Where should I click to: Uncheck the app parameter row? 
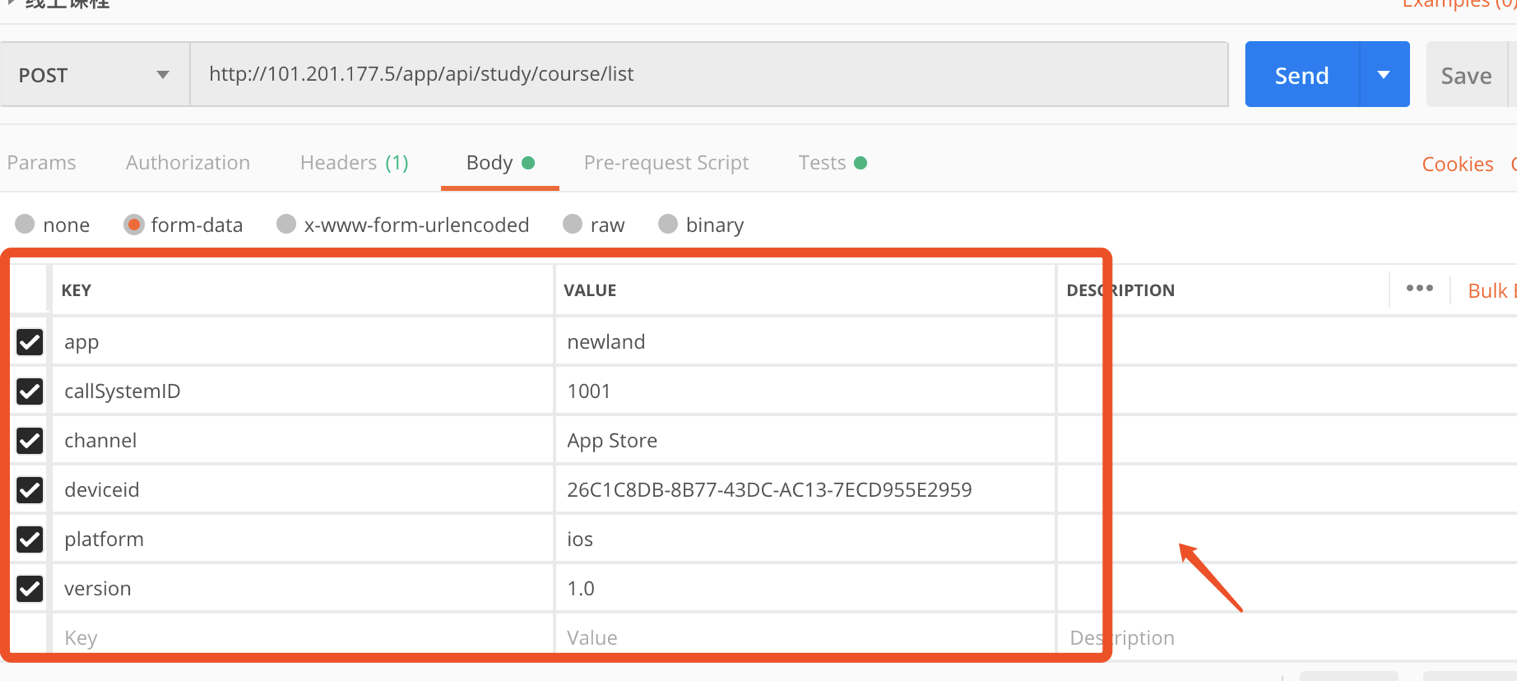point(30,342)
